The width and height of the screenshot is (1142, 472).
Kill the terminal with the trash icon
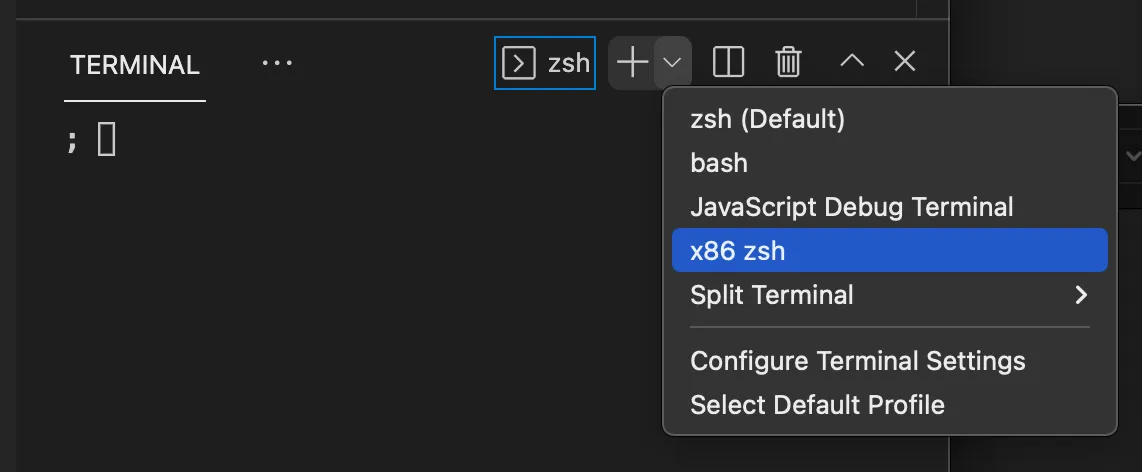click(x=788, y=63)
